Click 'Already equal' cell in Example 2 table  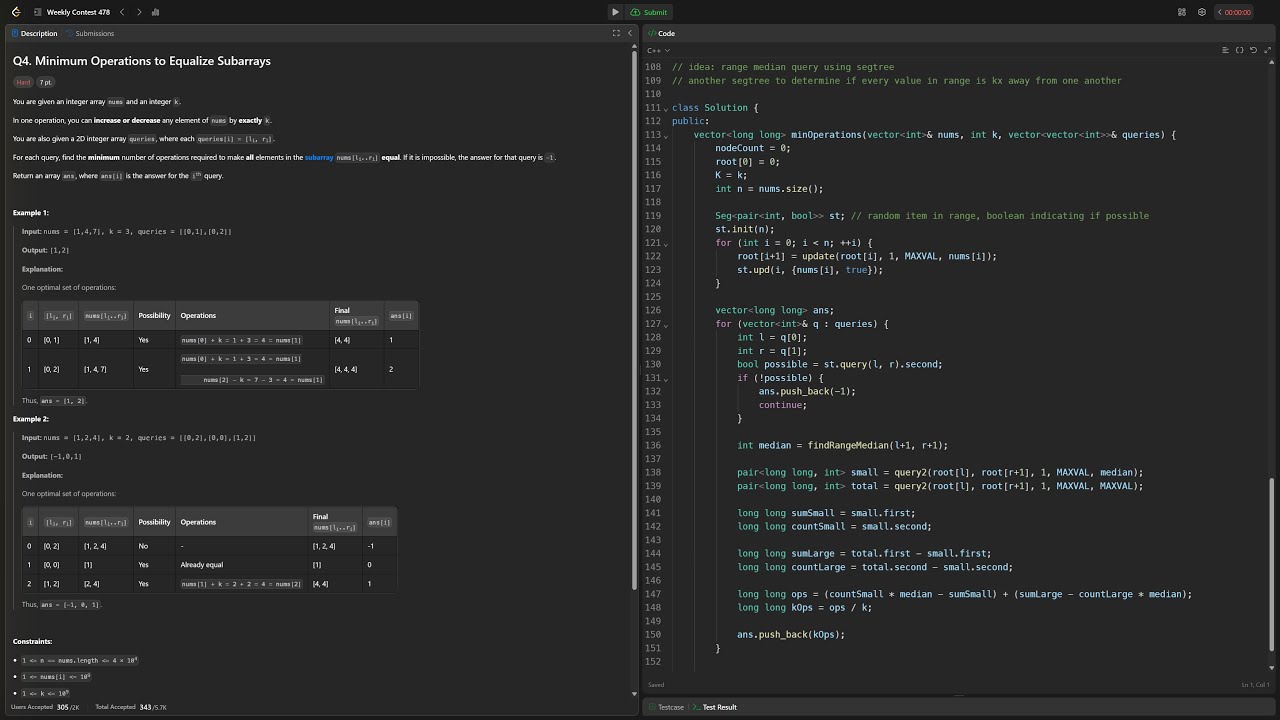[x=202, y=565]
